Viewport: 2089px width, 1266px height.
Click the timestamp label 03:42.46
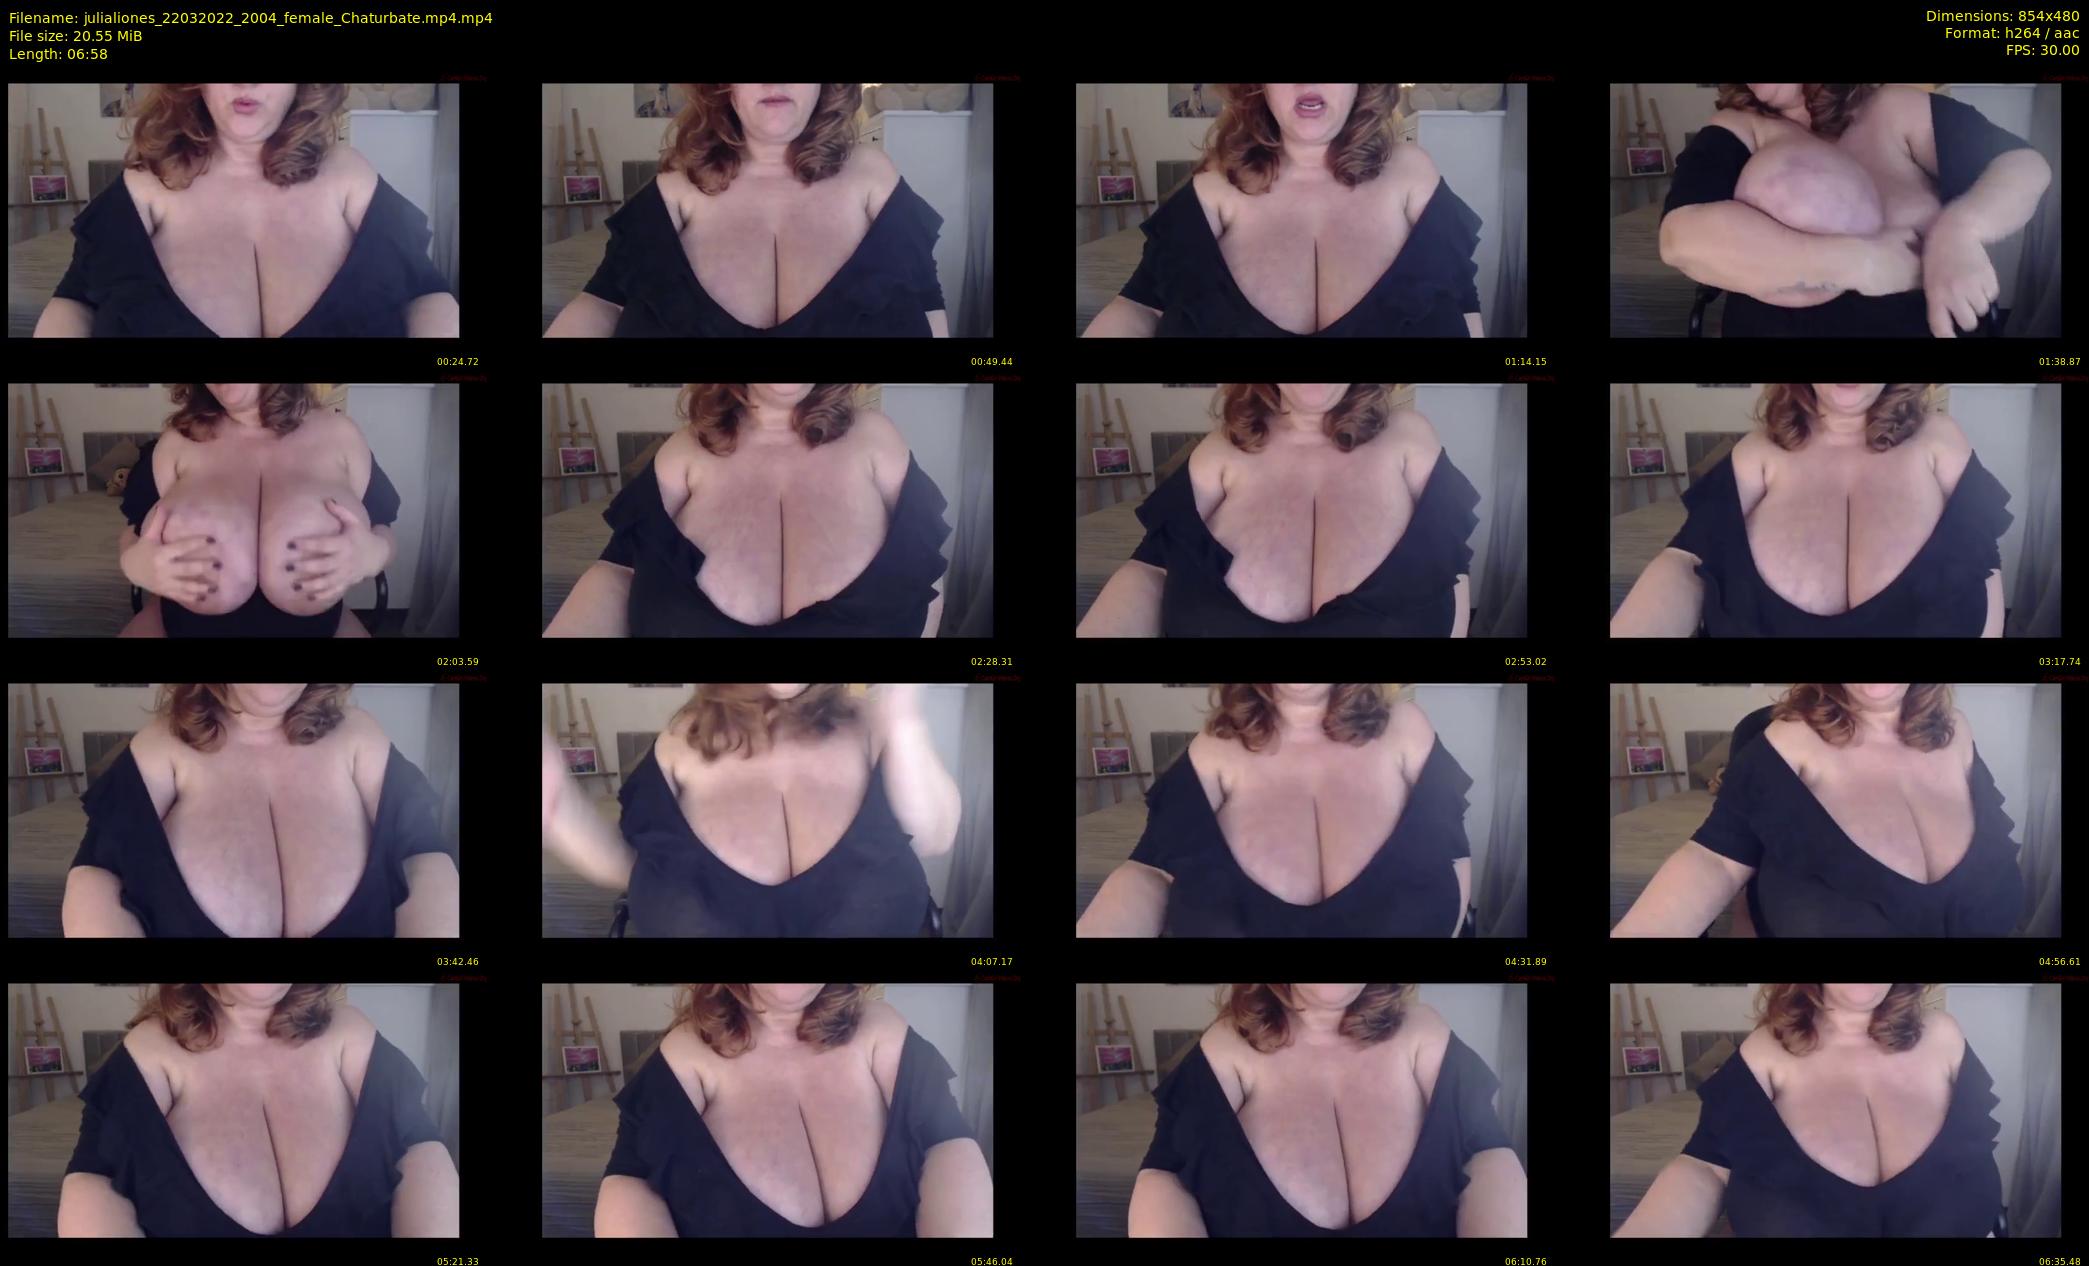(458, 962)
